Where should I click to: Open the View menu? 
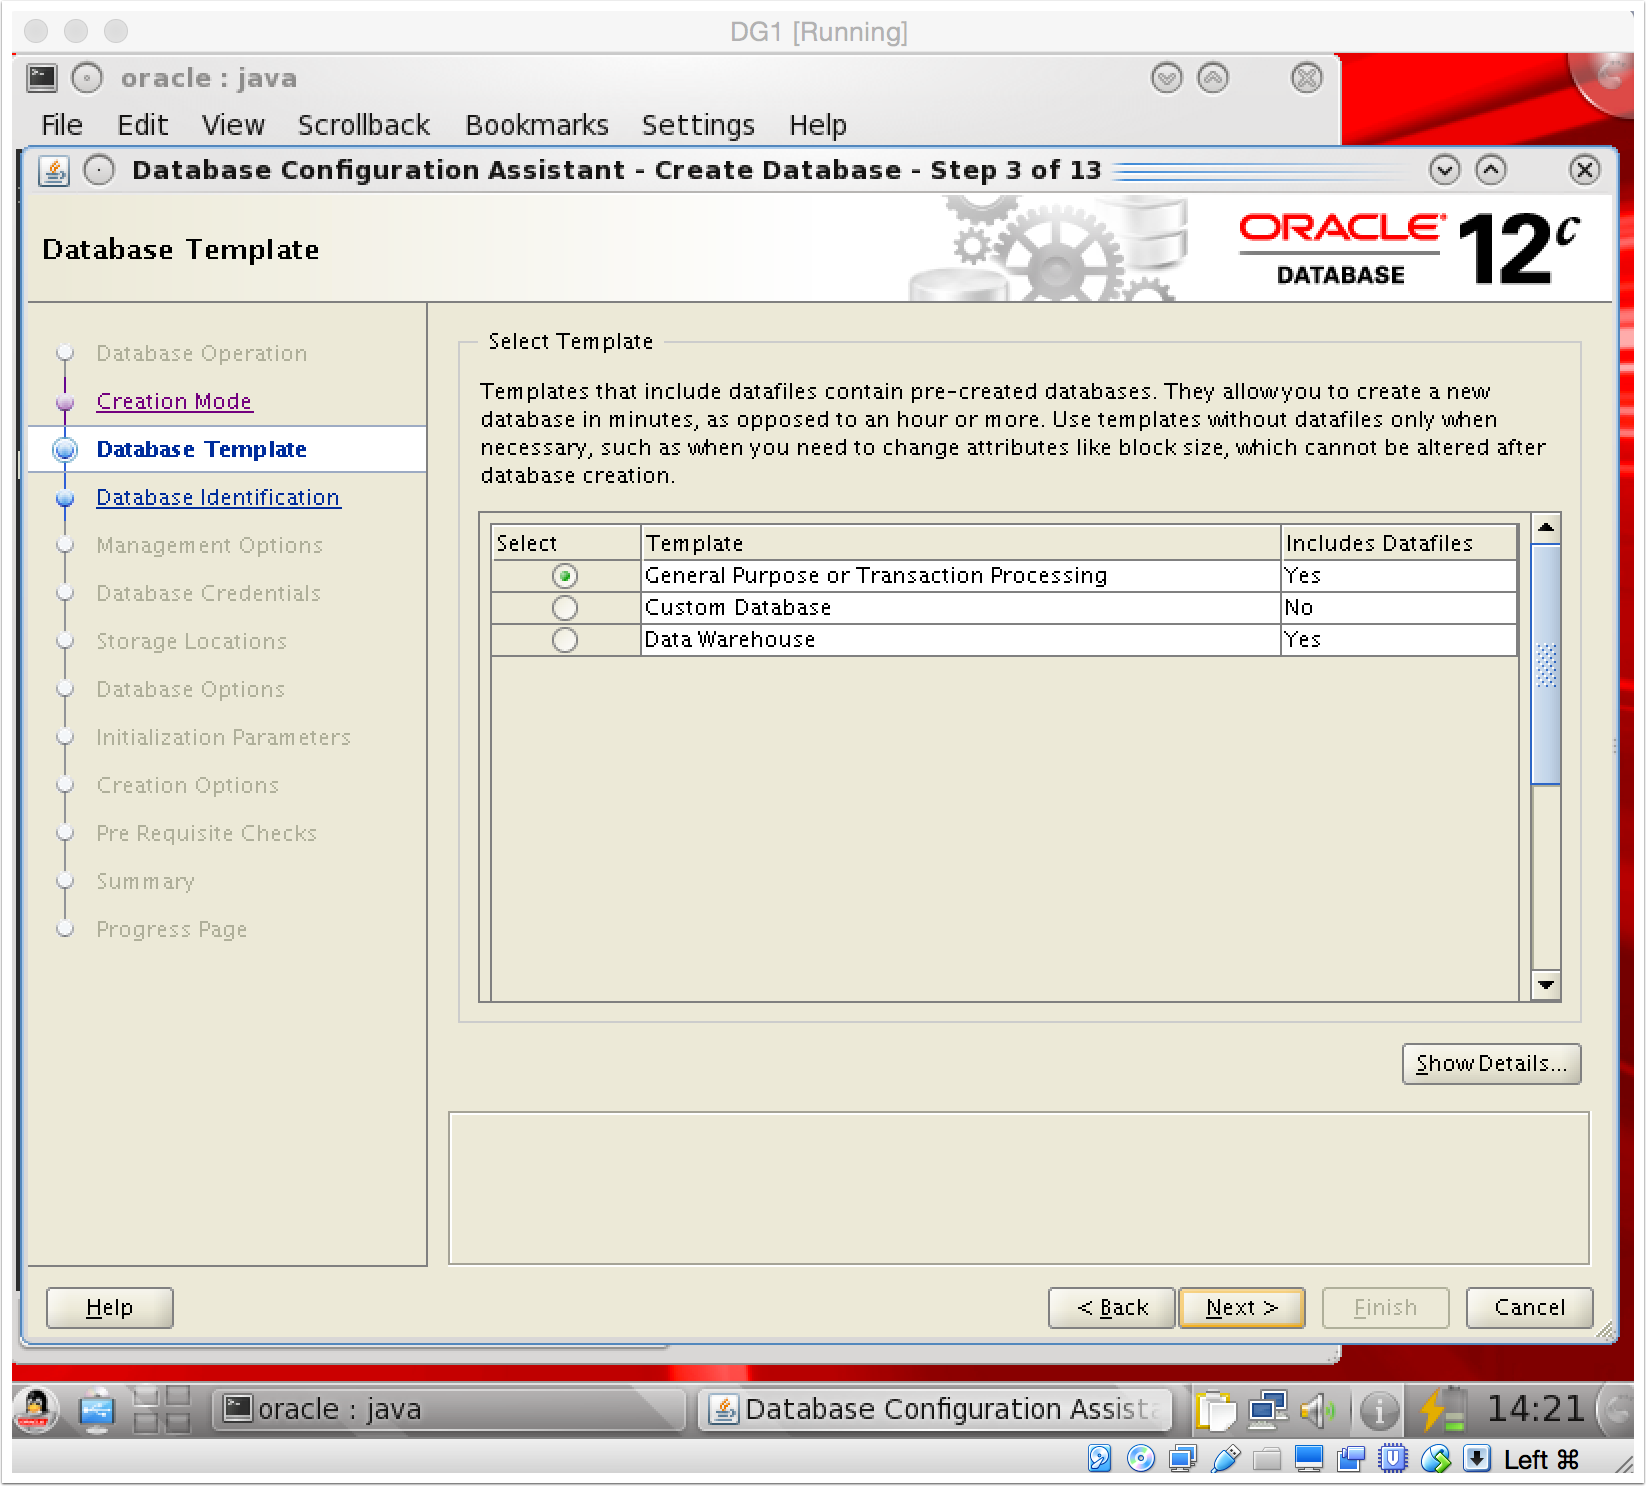pyautogui.click(x=233, y=125)
